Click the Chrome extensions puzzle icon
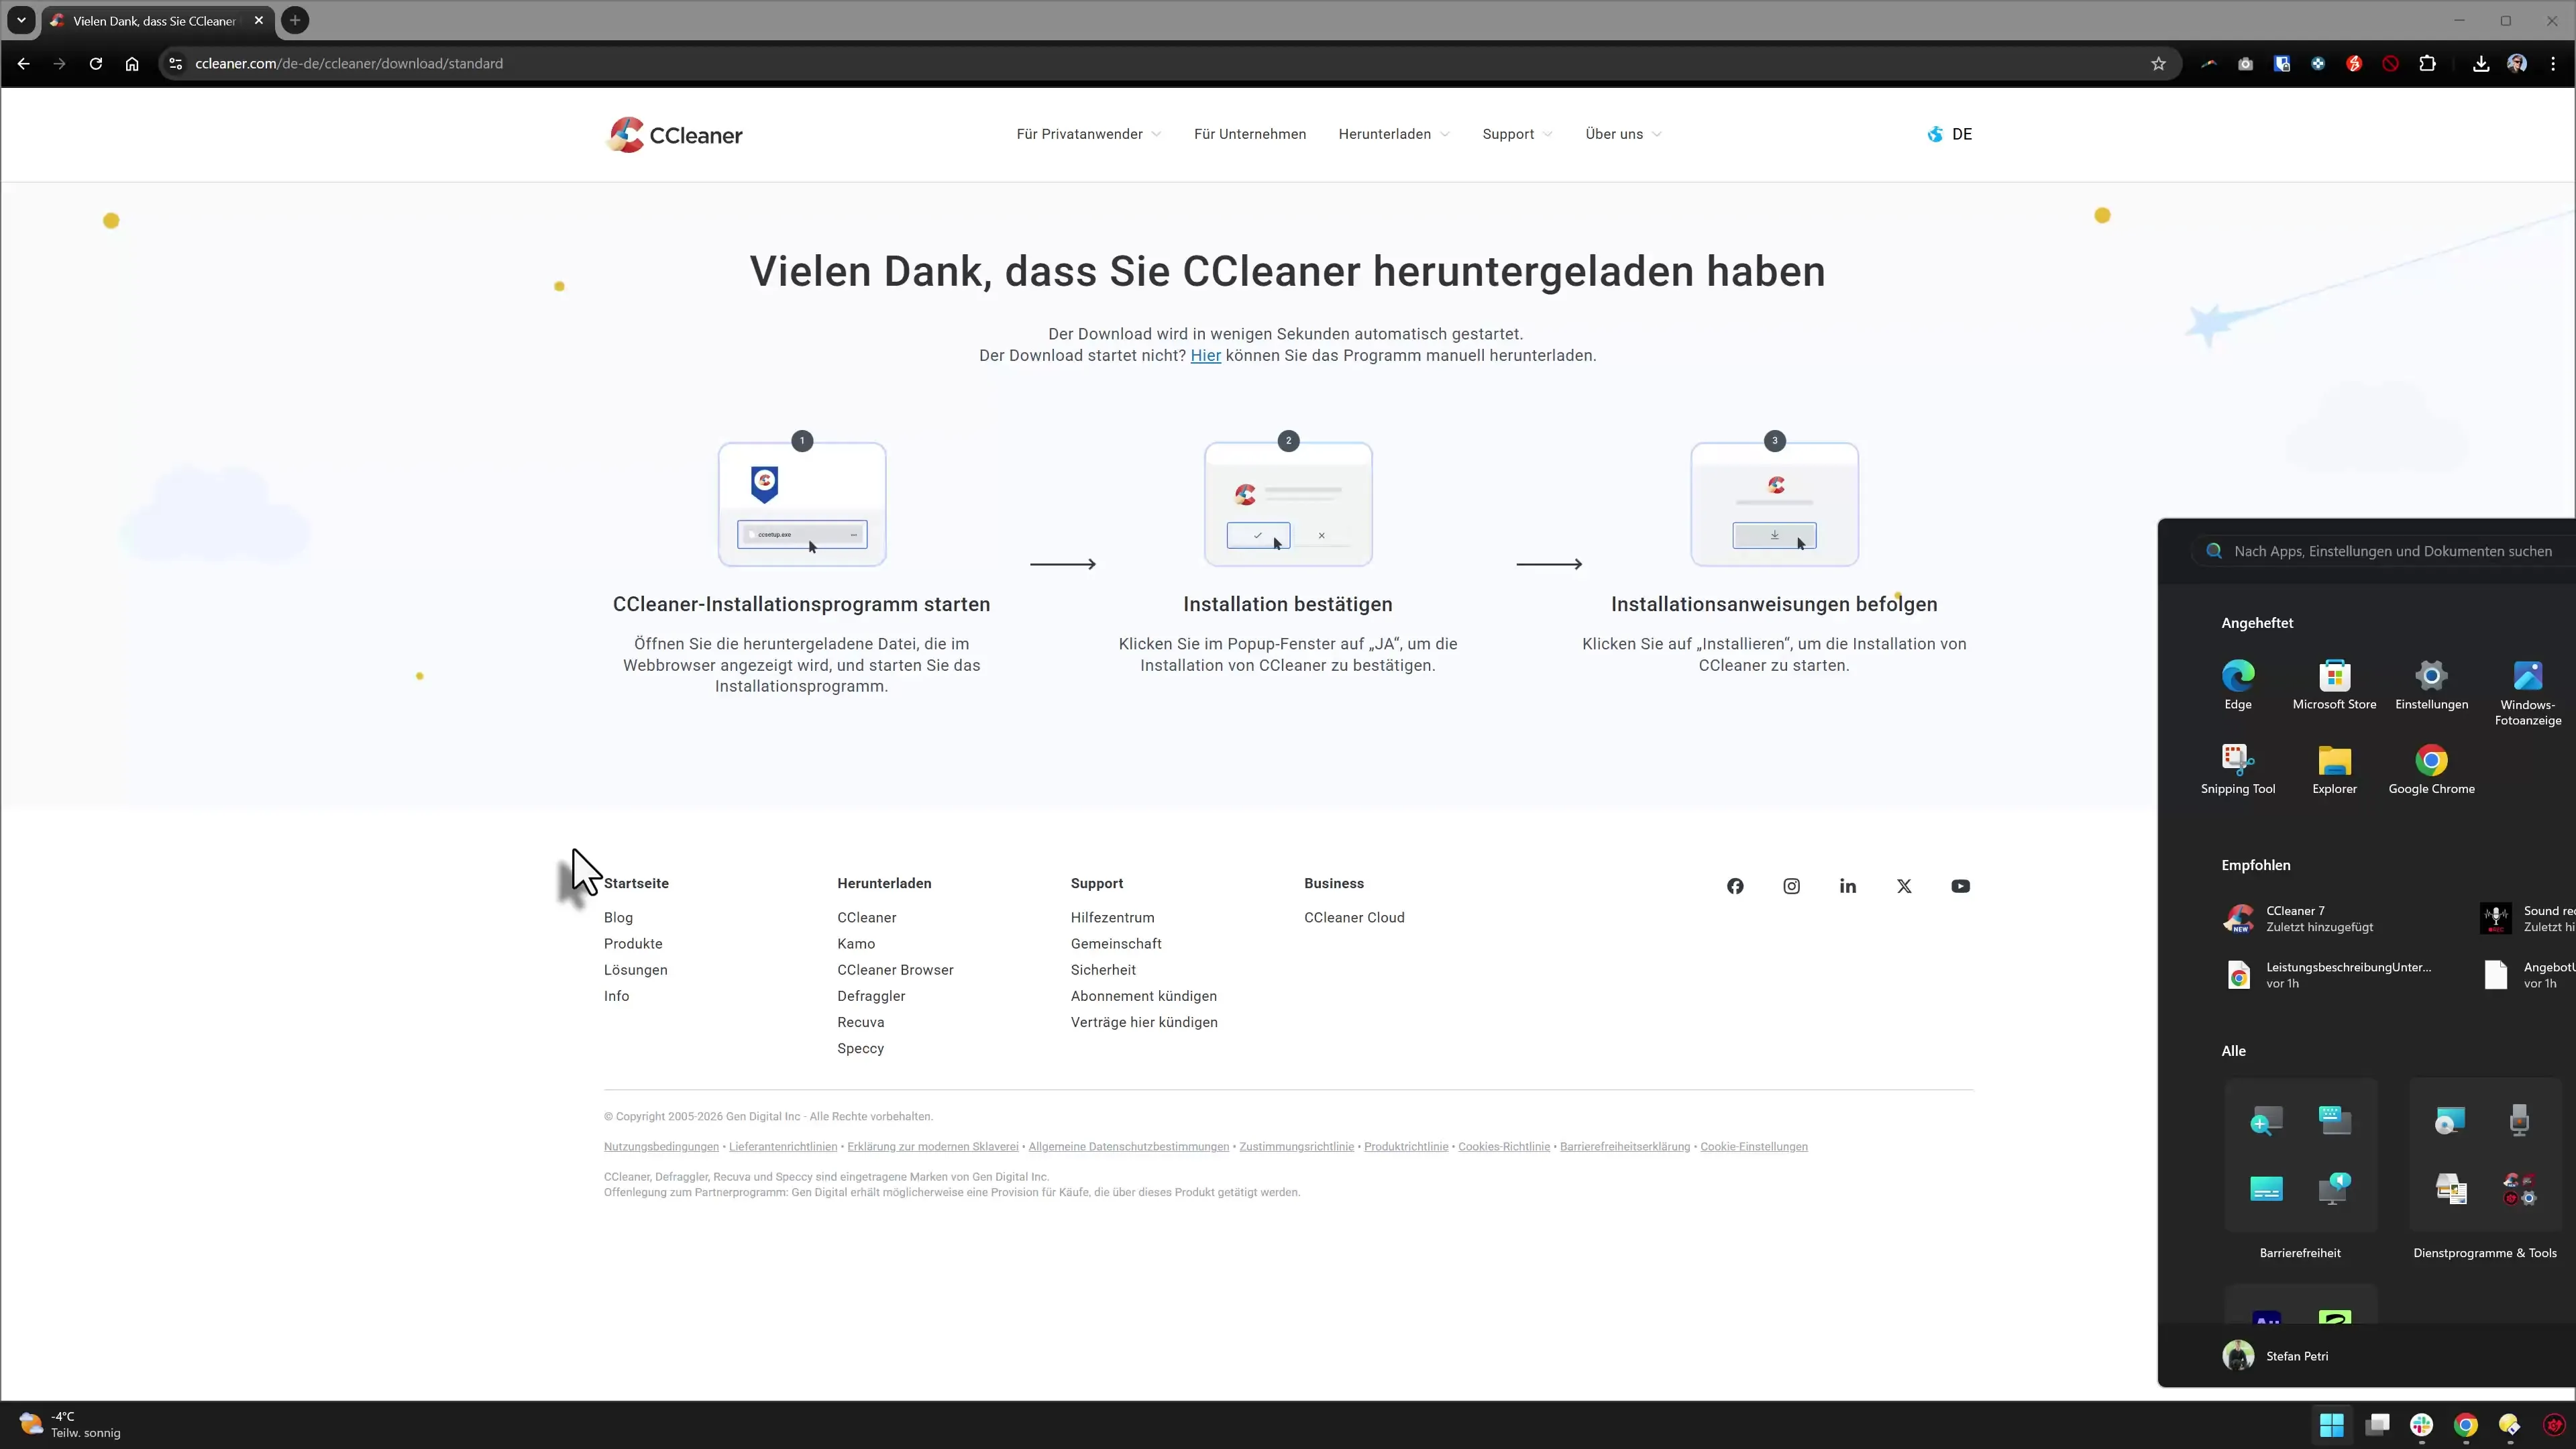Screen dimensions: 2576x1449 [2428, 63]
